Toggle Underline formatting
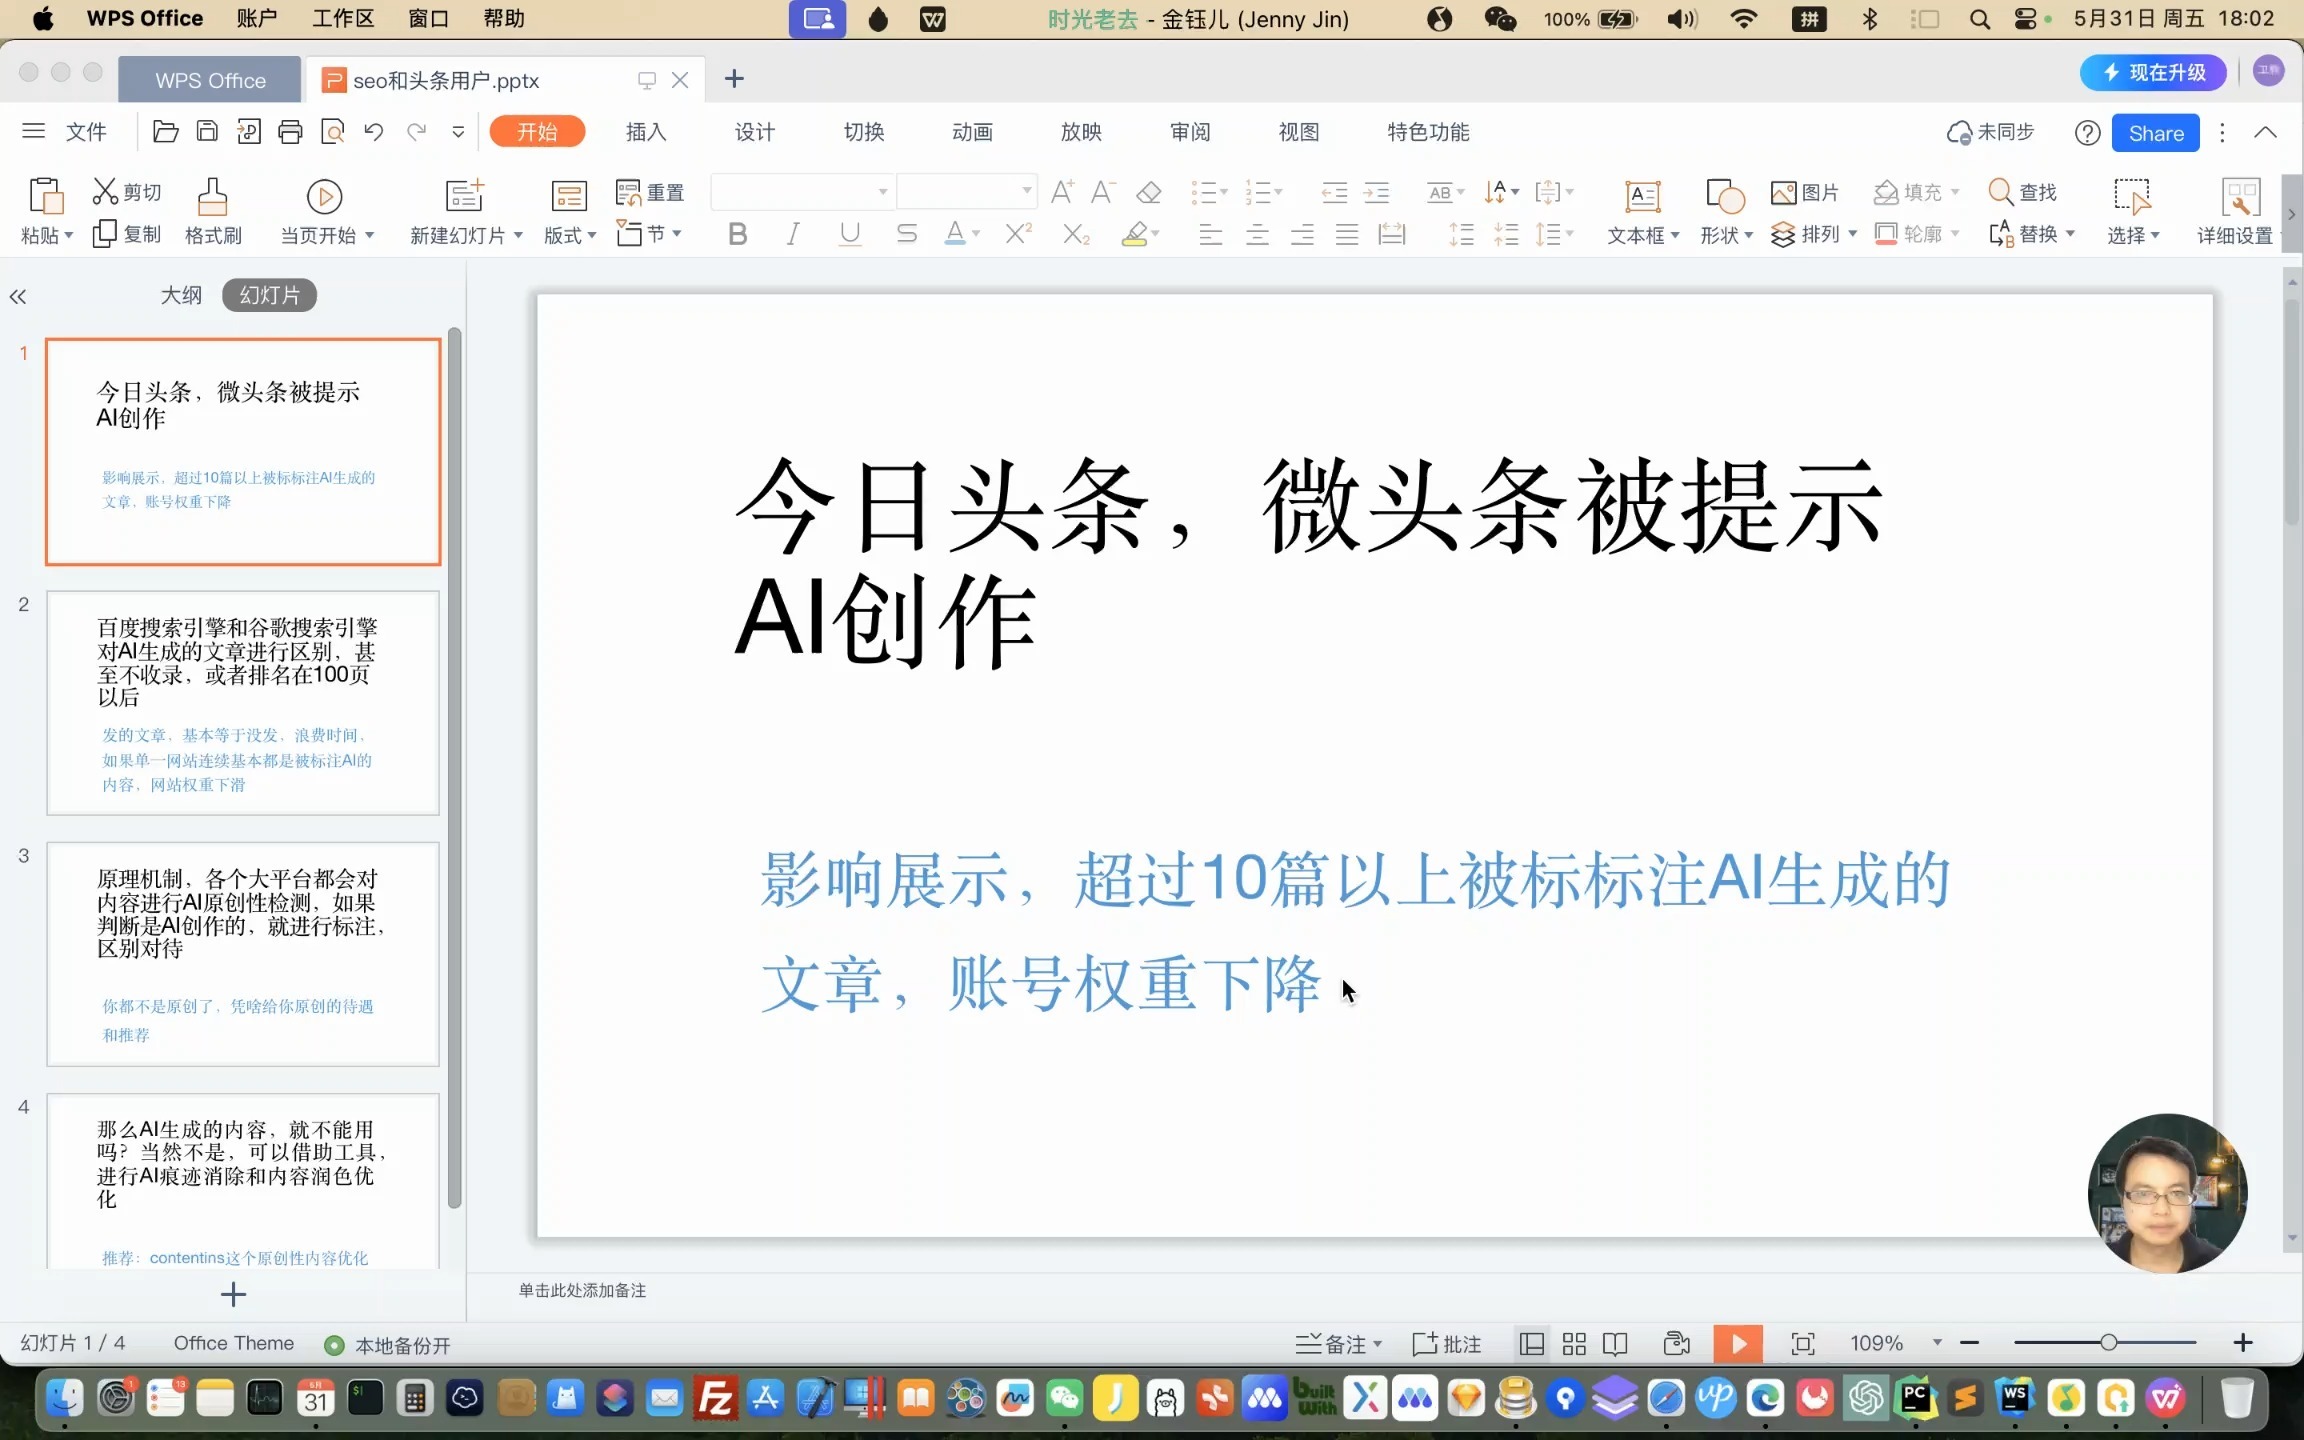2304x1440 pixels. pyautogui.click(x=850, y=234)
